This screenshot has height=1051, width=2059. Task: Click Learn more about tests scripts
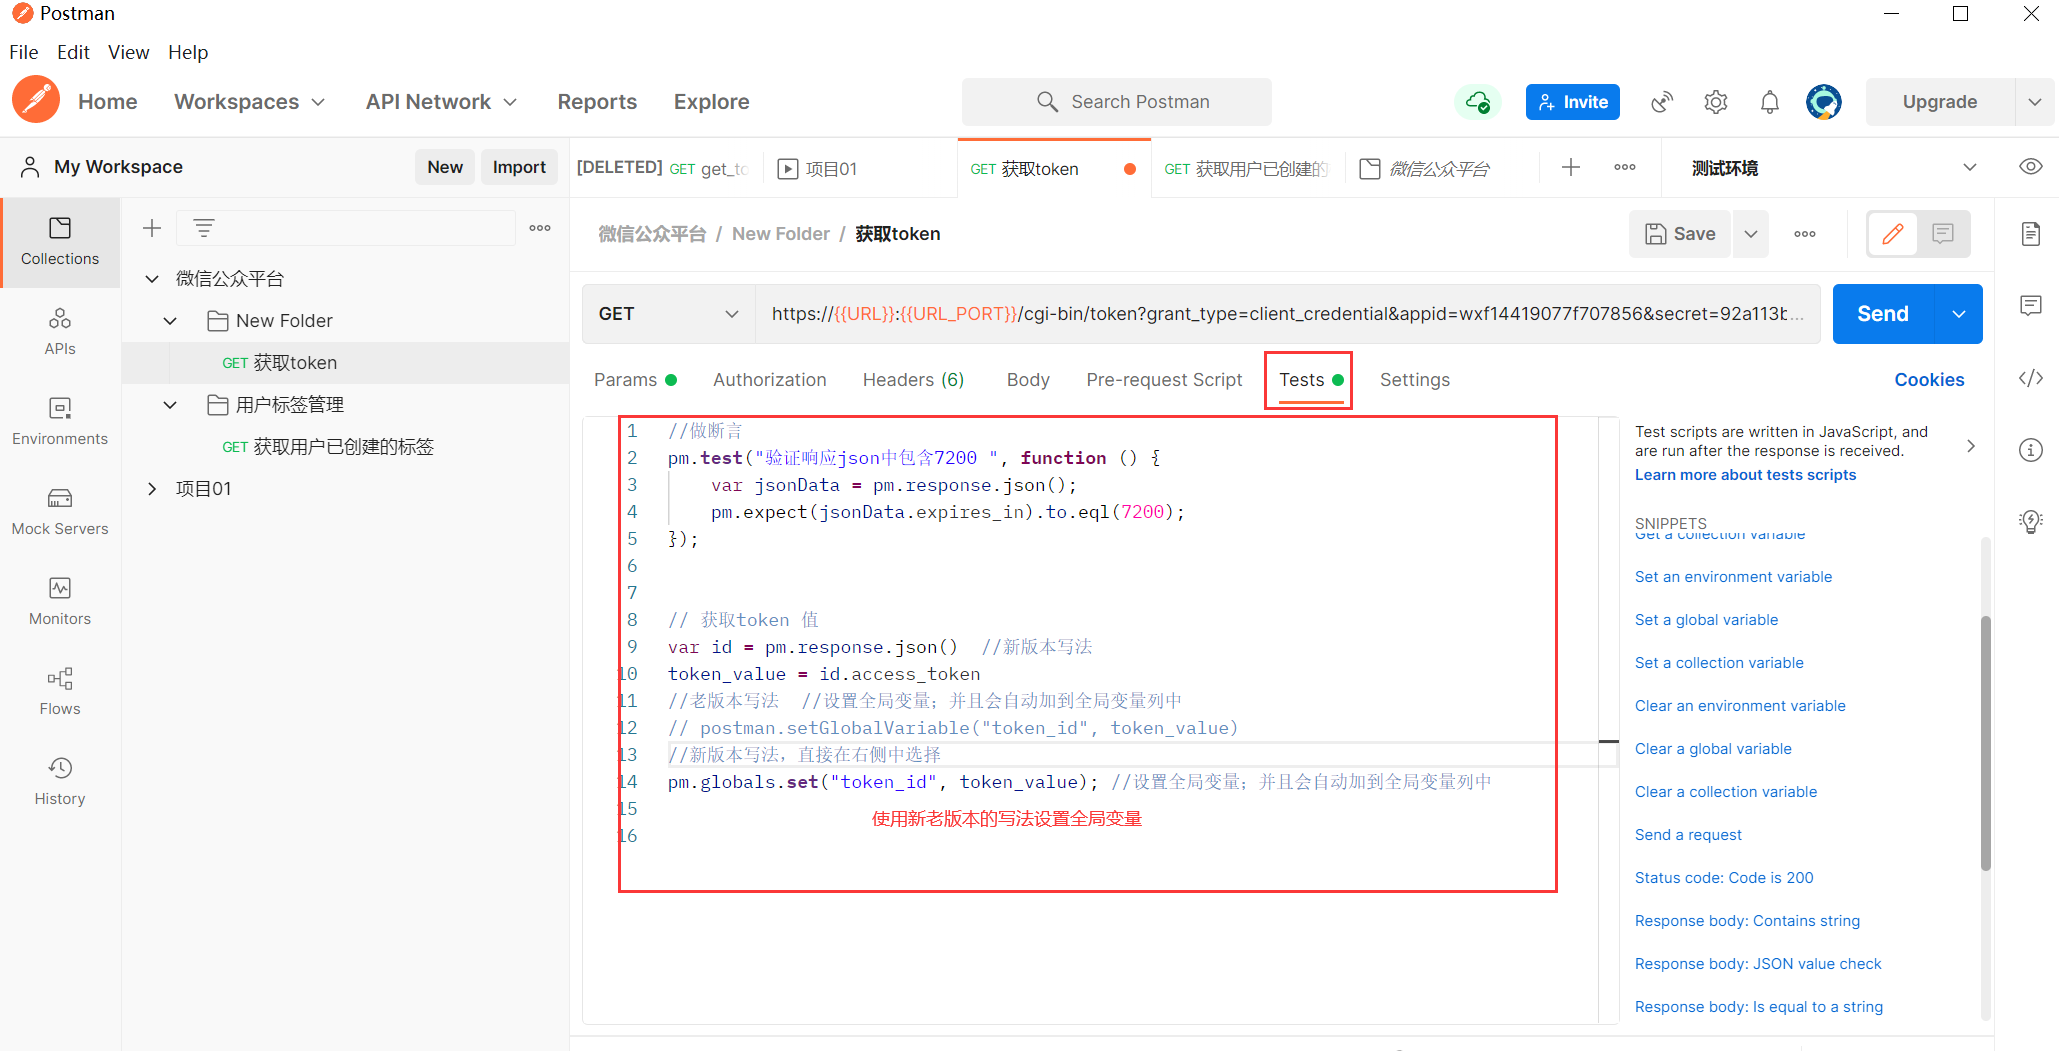click(1745, 475)
